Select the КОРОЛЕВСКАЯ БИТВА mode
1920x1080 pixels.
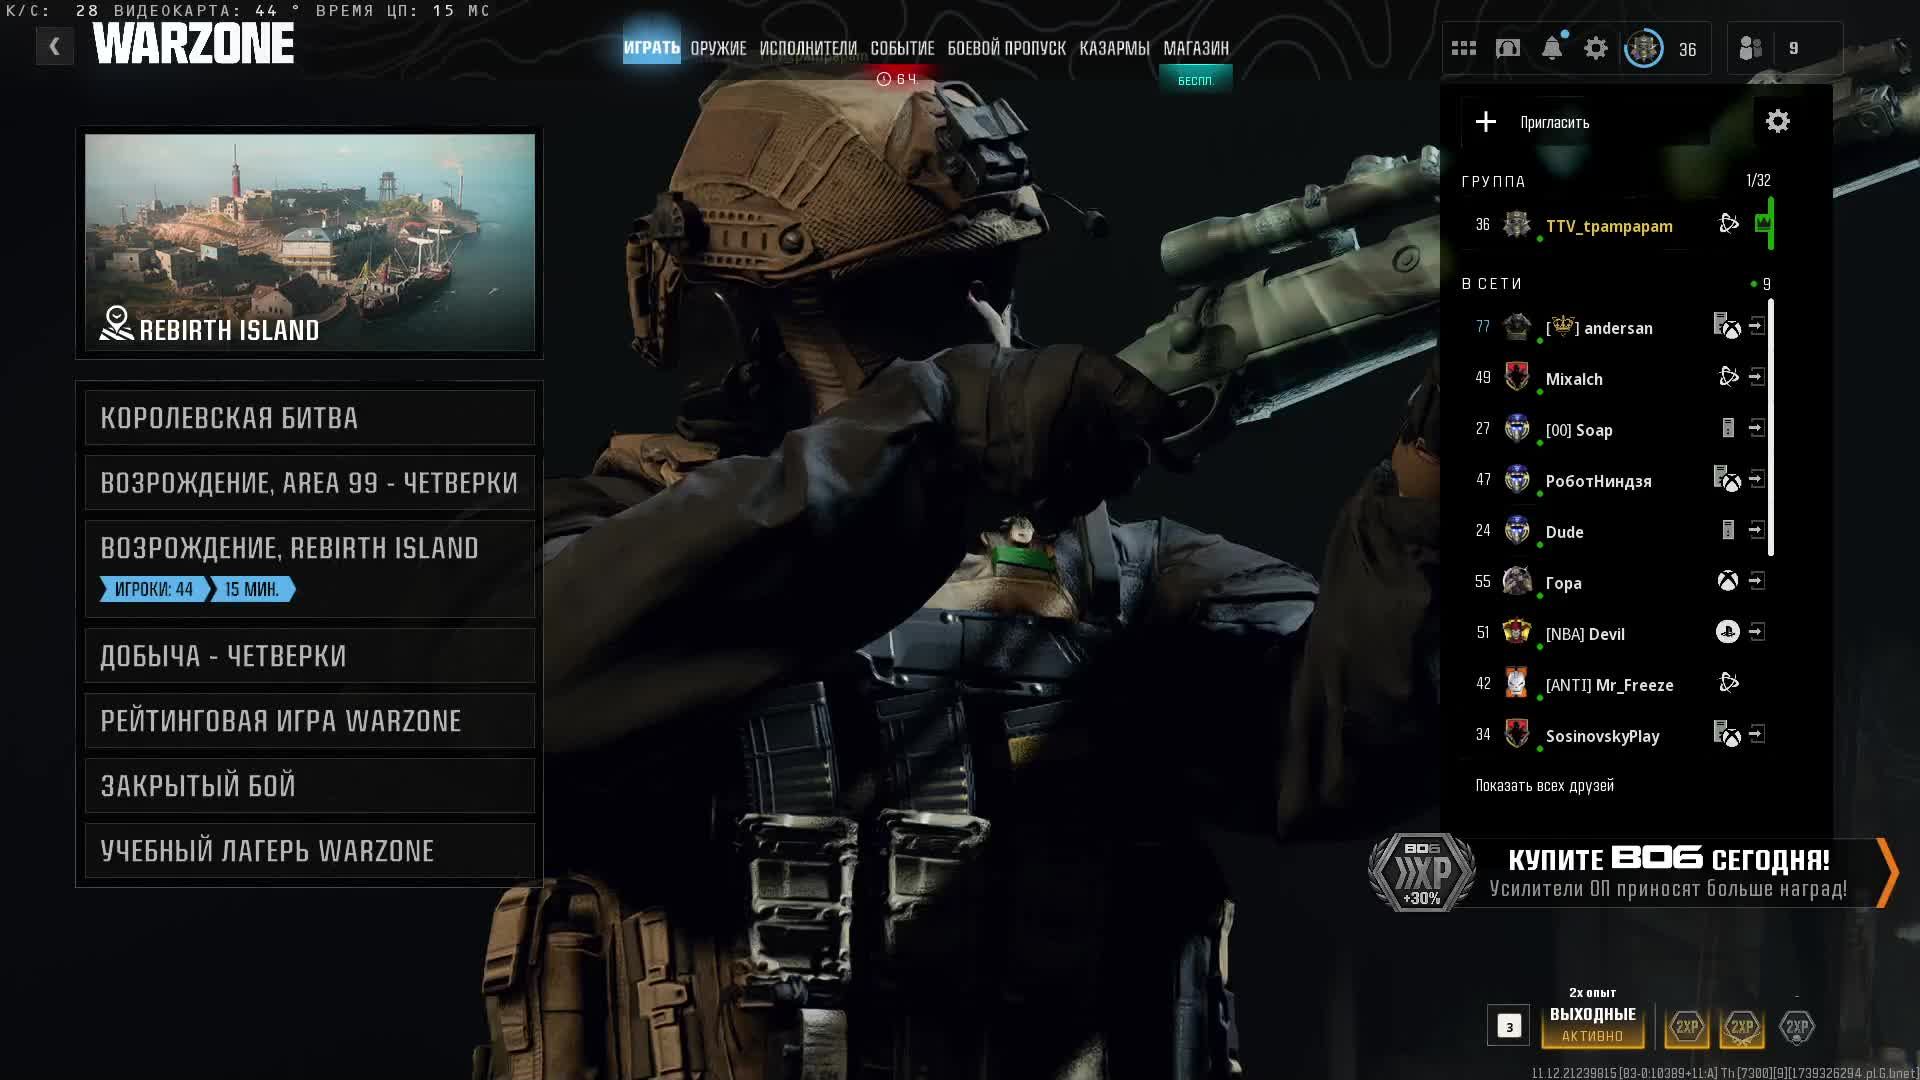pos(310,418)
